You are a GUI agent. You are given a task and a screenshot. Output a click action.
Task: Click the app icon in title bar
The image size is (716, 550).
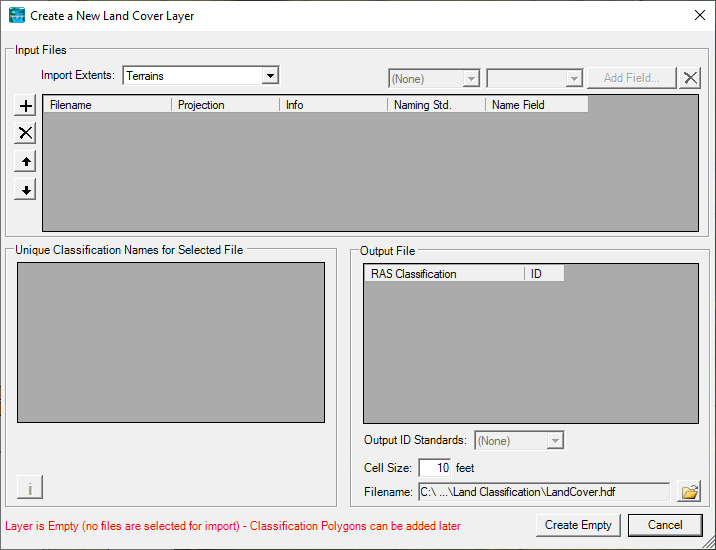(x=16, y=16)
